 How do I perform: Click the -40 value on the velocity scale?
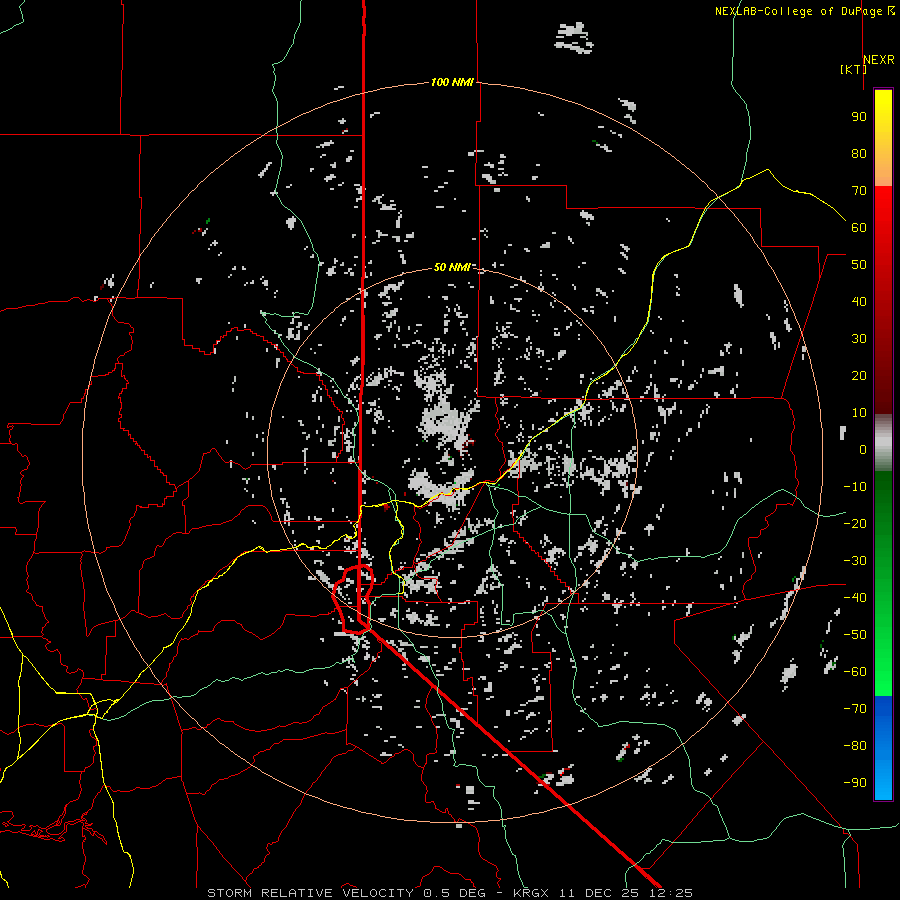855,598
